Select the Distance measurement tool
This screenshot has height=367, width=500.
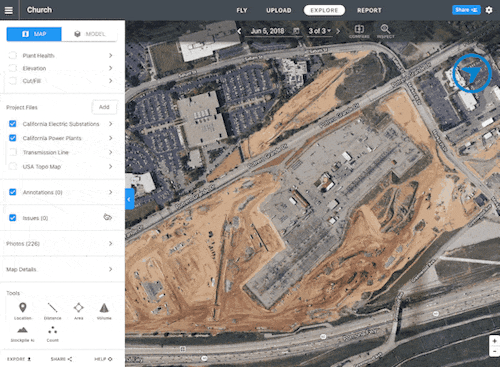pos(52,311)
